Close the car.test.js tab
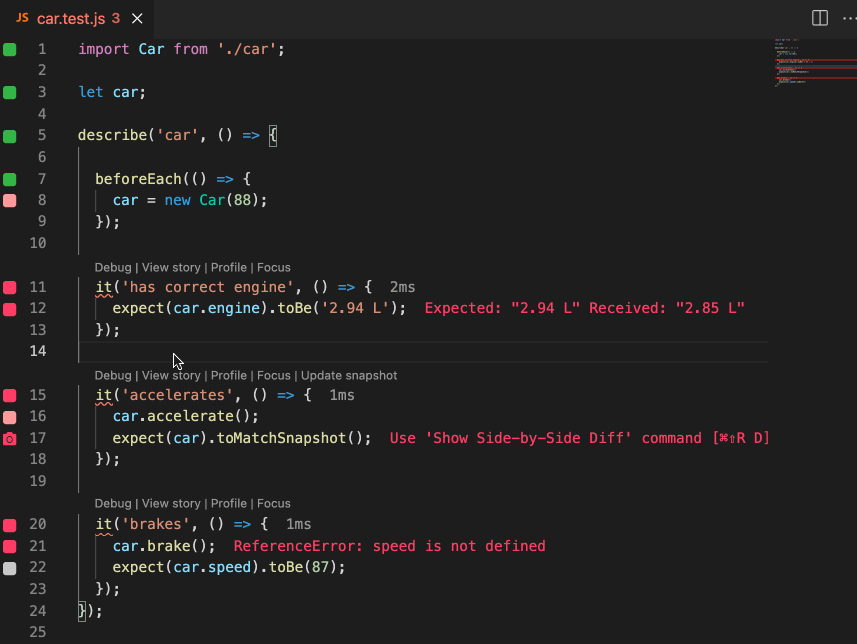 [x=137, y=18]
